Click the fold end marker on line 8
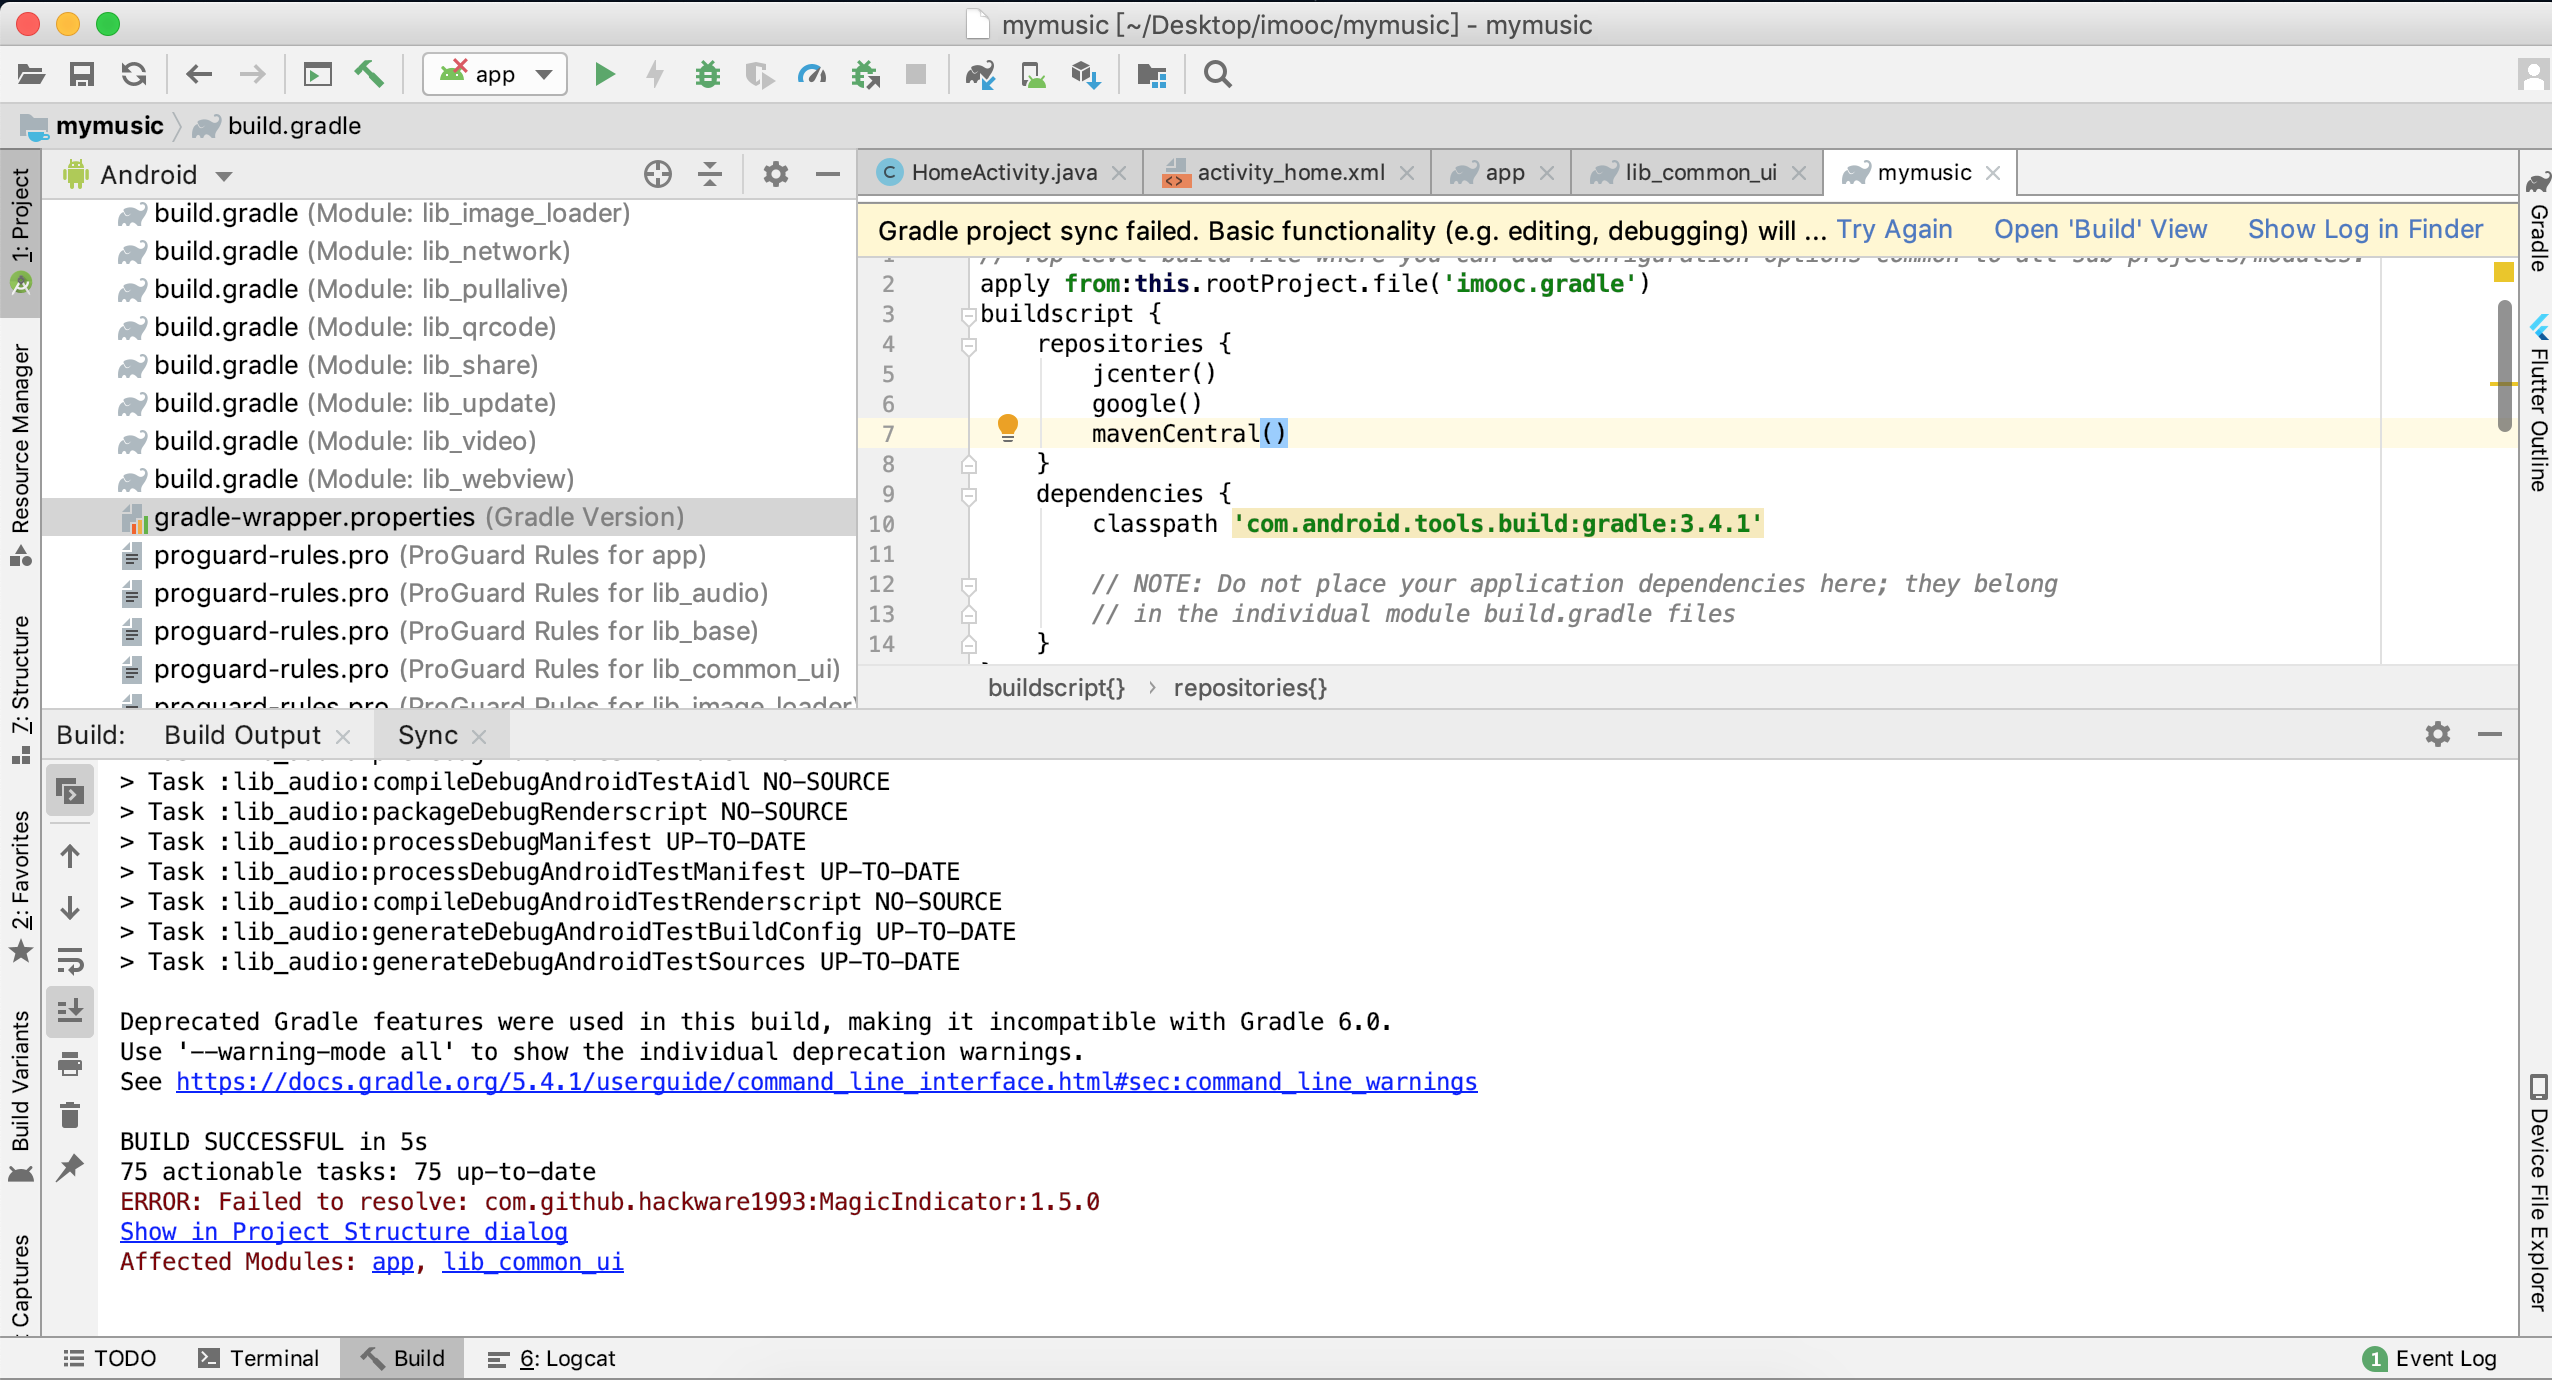The width and height of the screenshot is (2552, 1380). [x=968, y=465]
